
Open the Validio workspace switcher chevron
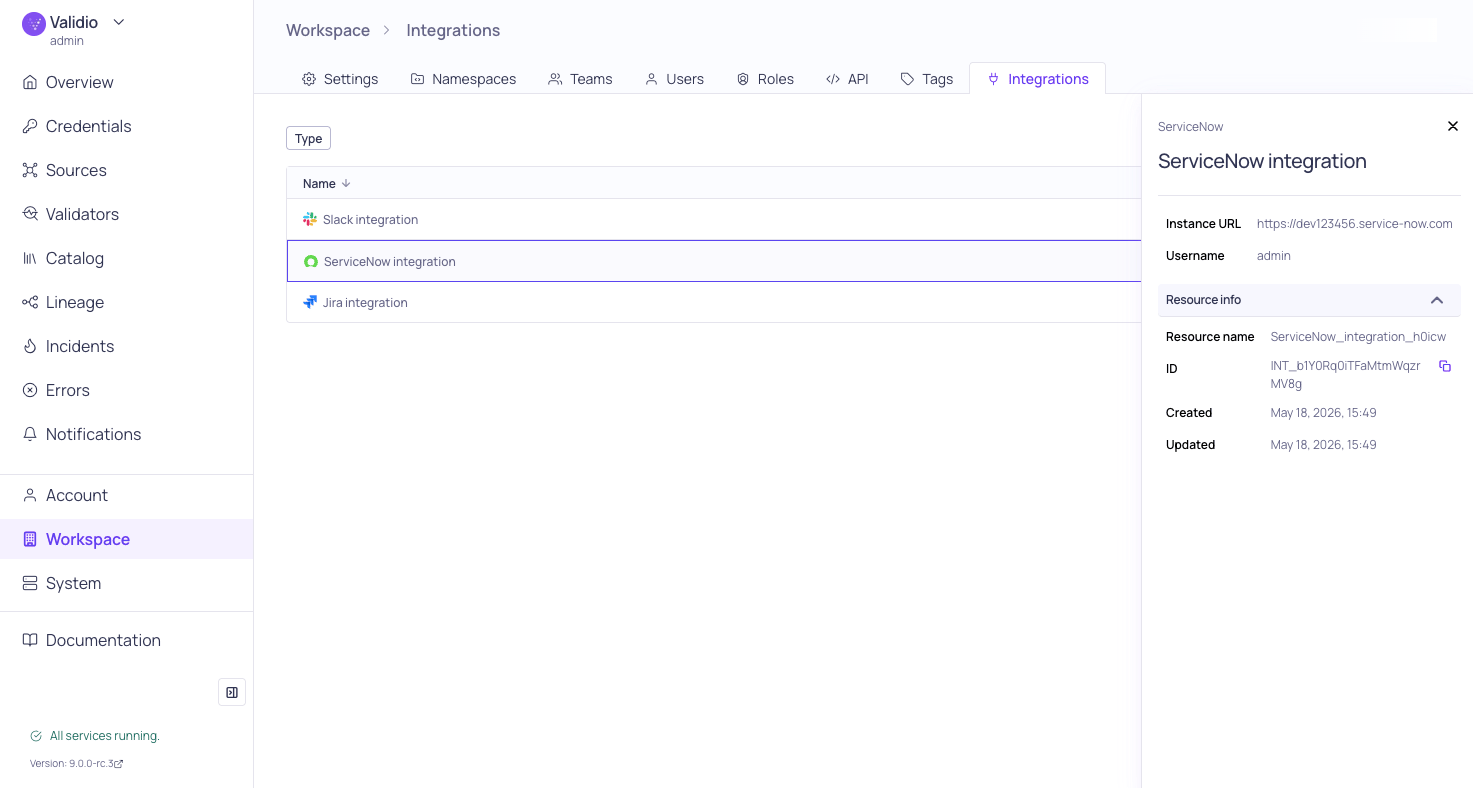pyautogui.click(x=119, y=22)
